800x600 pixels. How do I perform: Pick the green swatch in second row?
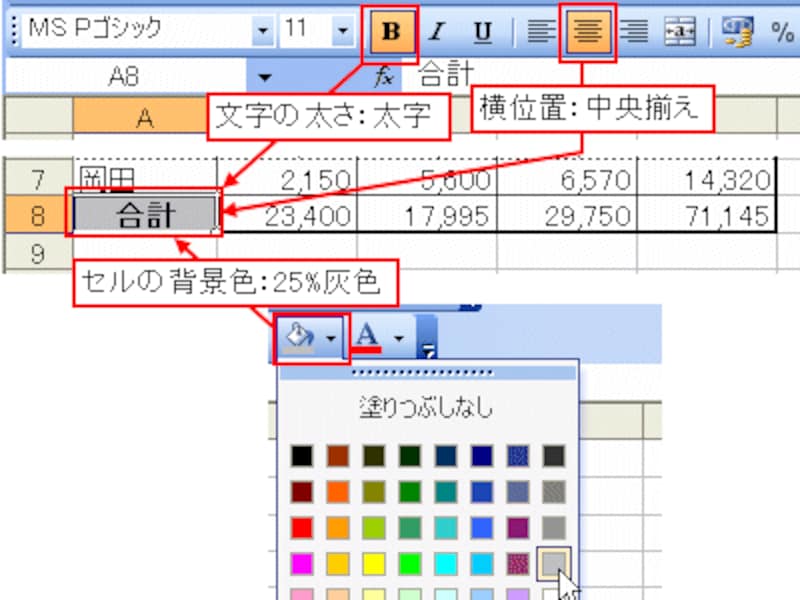click(410, 492)
